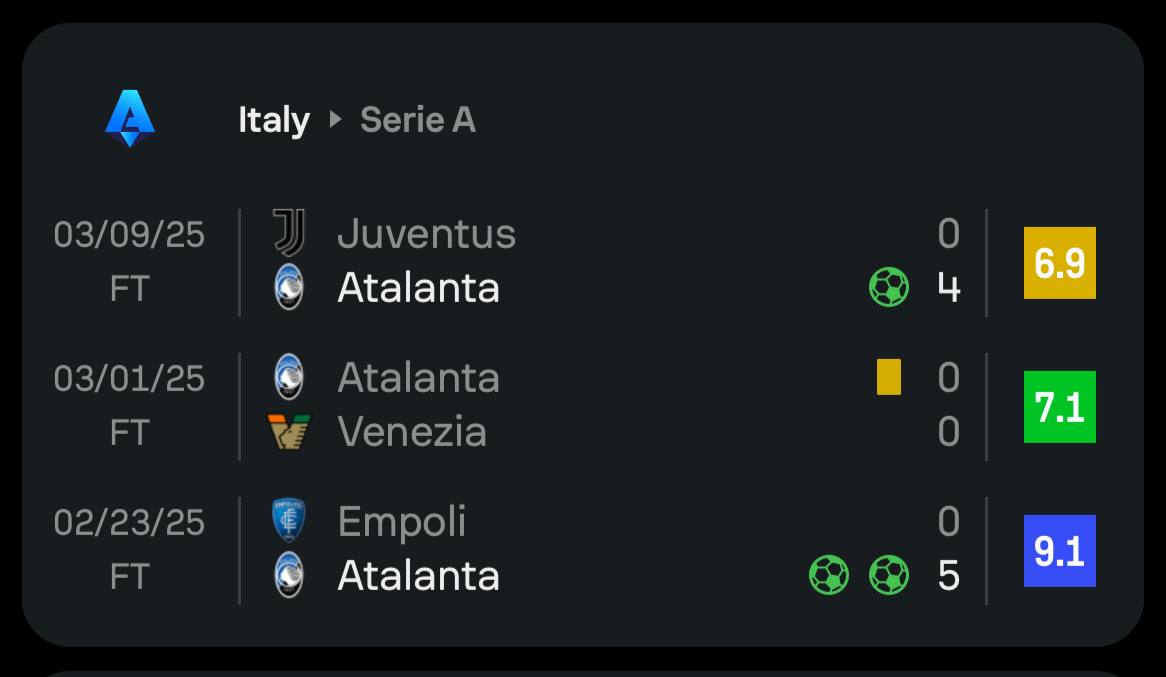
Task: Click the Venezia club crest
Action: [x=289, y=431]
